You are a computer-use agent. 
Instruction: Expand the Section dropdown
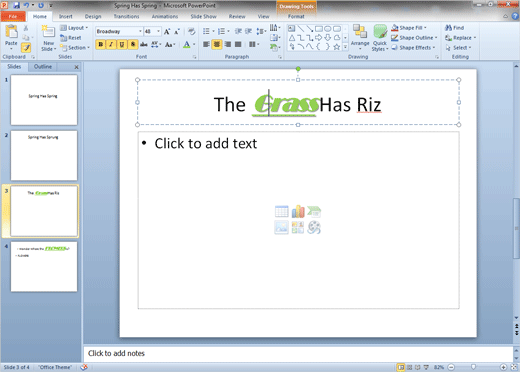coord(75,48)
